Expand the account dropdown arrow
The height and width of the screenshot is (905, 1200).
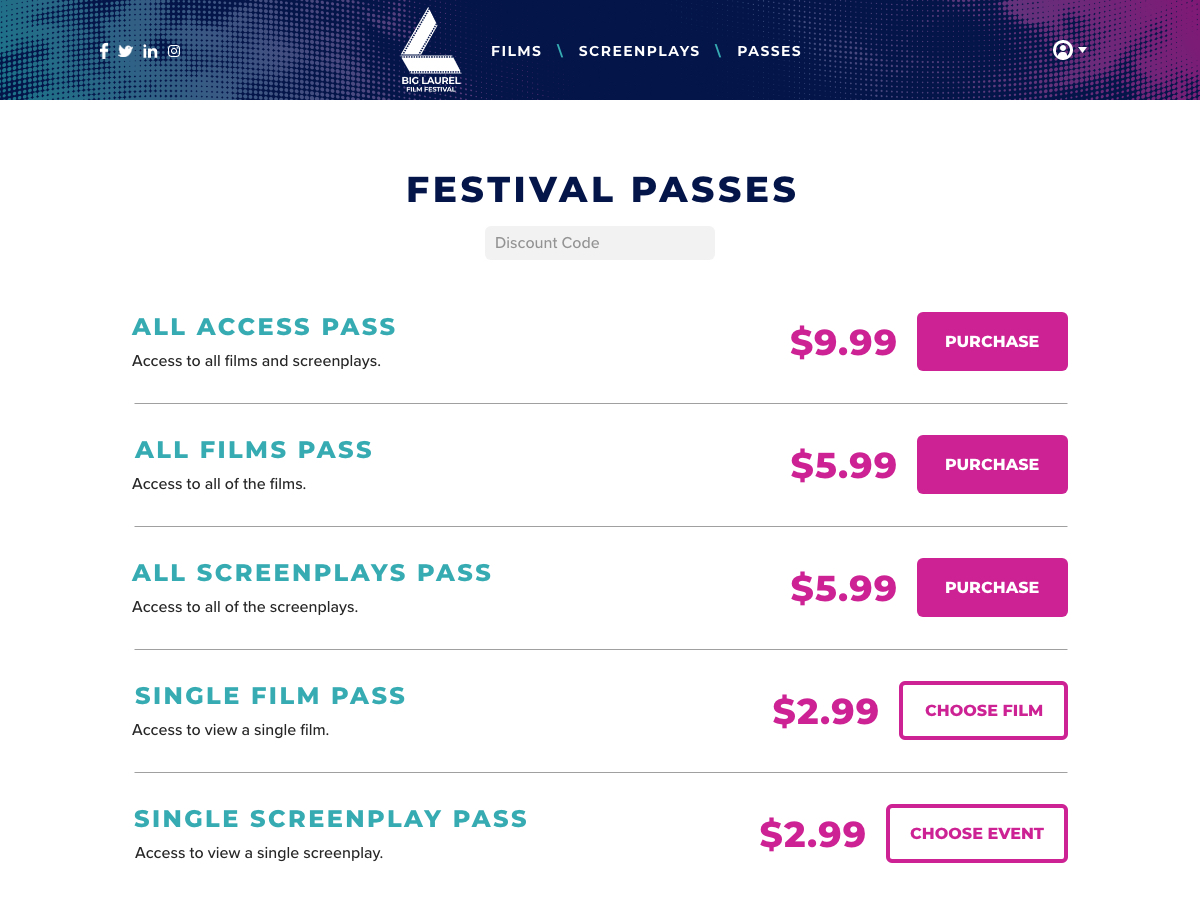[x=1082, y=49]
